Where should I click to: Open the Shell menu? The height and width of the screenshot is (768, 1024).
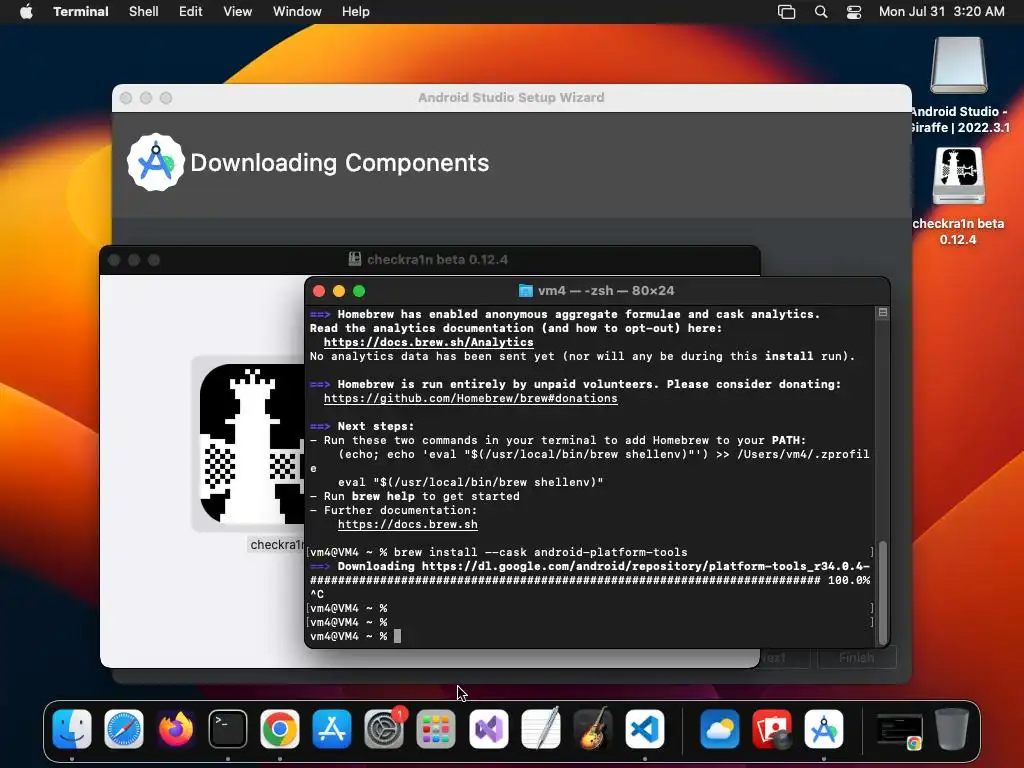click(144, 12)
